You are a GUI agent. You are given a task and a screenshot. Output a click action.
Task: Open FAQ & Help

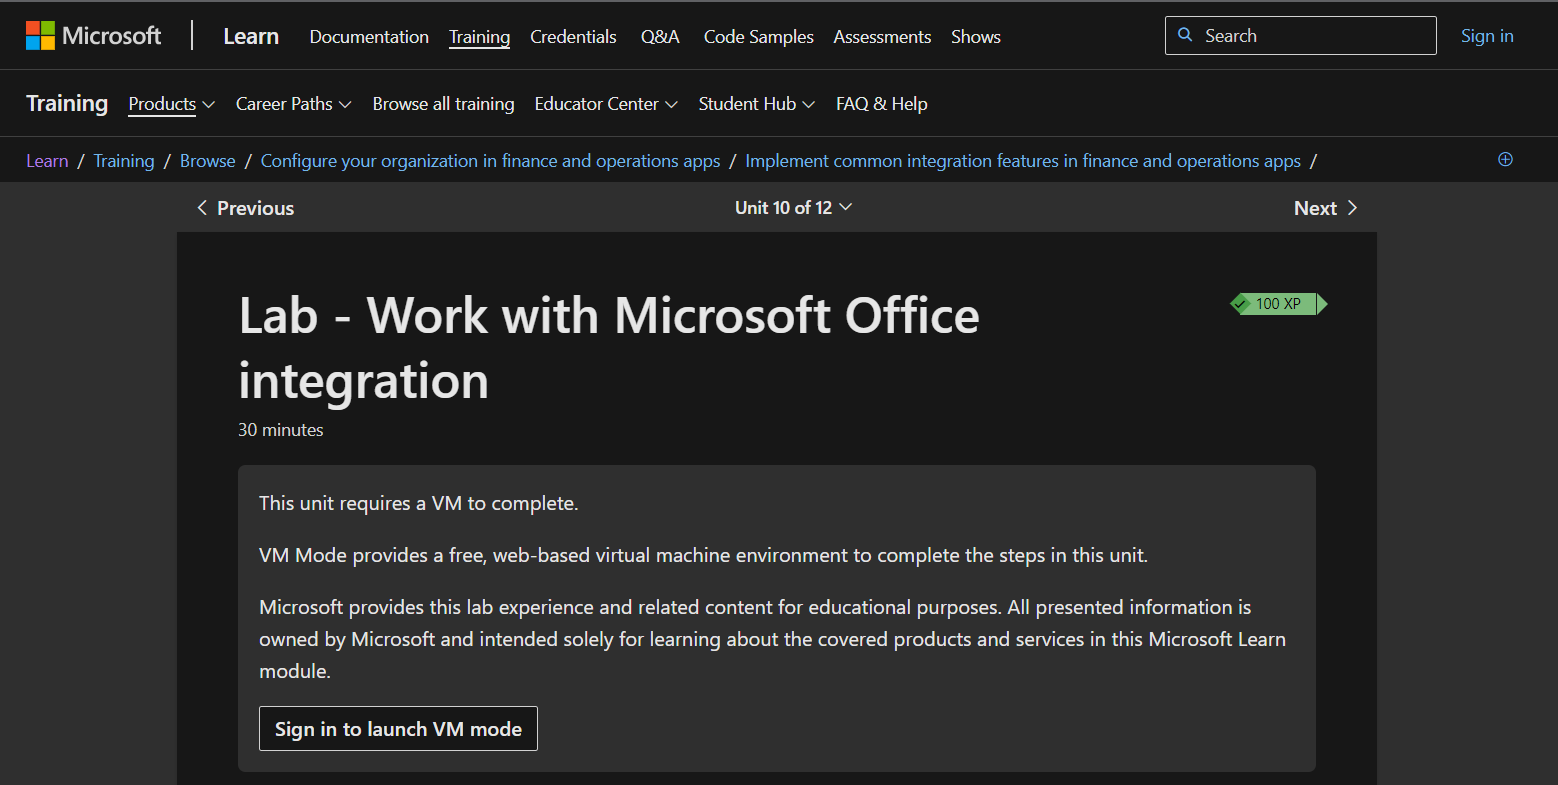pos(882,104)
